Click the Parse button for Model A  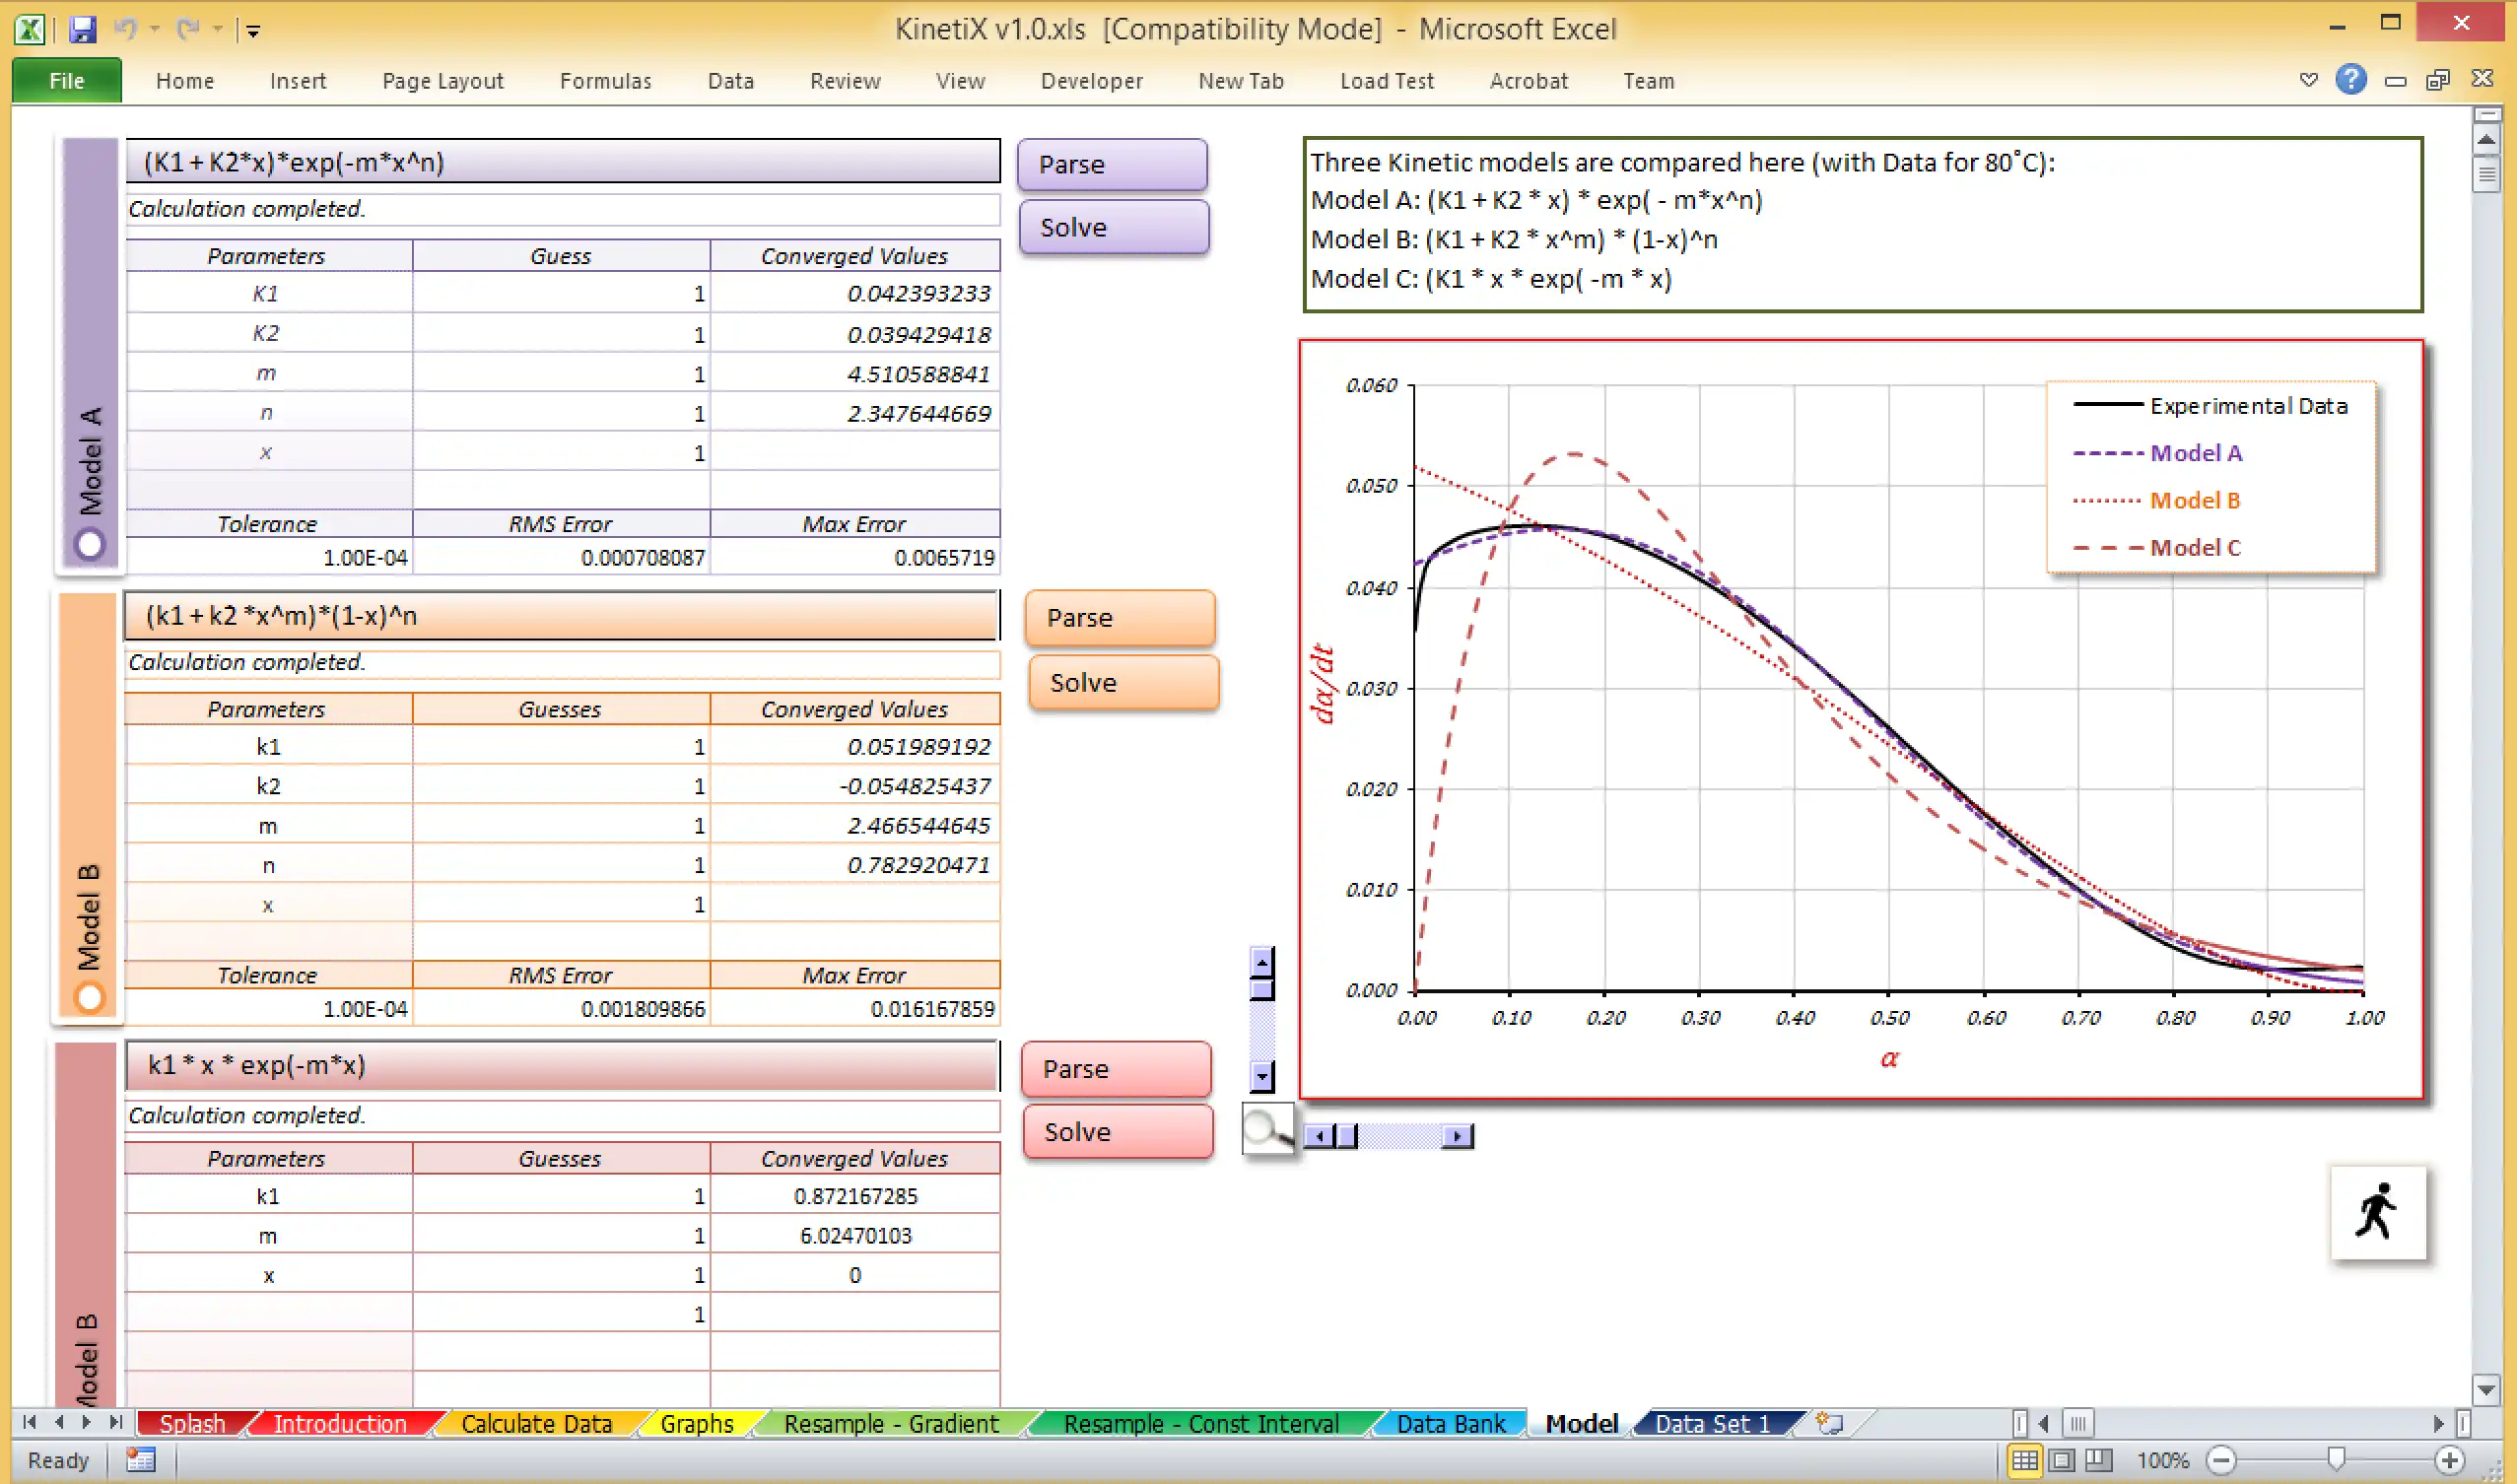click(x=1111, y=163)
